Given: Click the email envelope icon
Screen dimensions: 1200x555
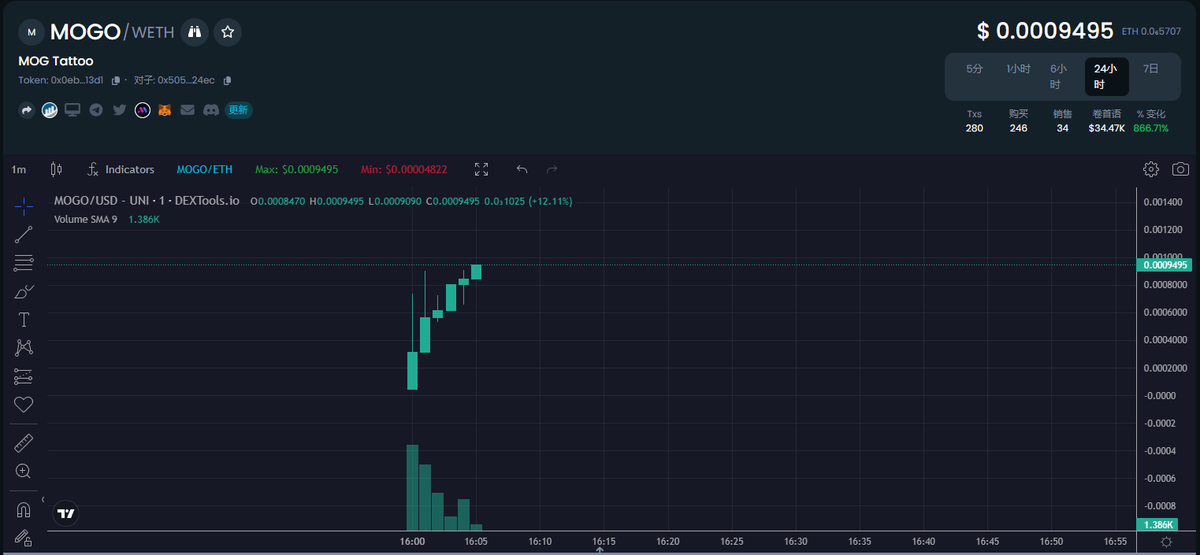Looking at the screenshot, I should (188, 110).
